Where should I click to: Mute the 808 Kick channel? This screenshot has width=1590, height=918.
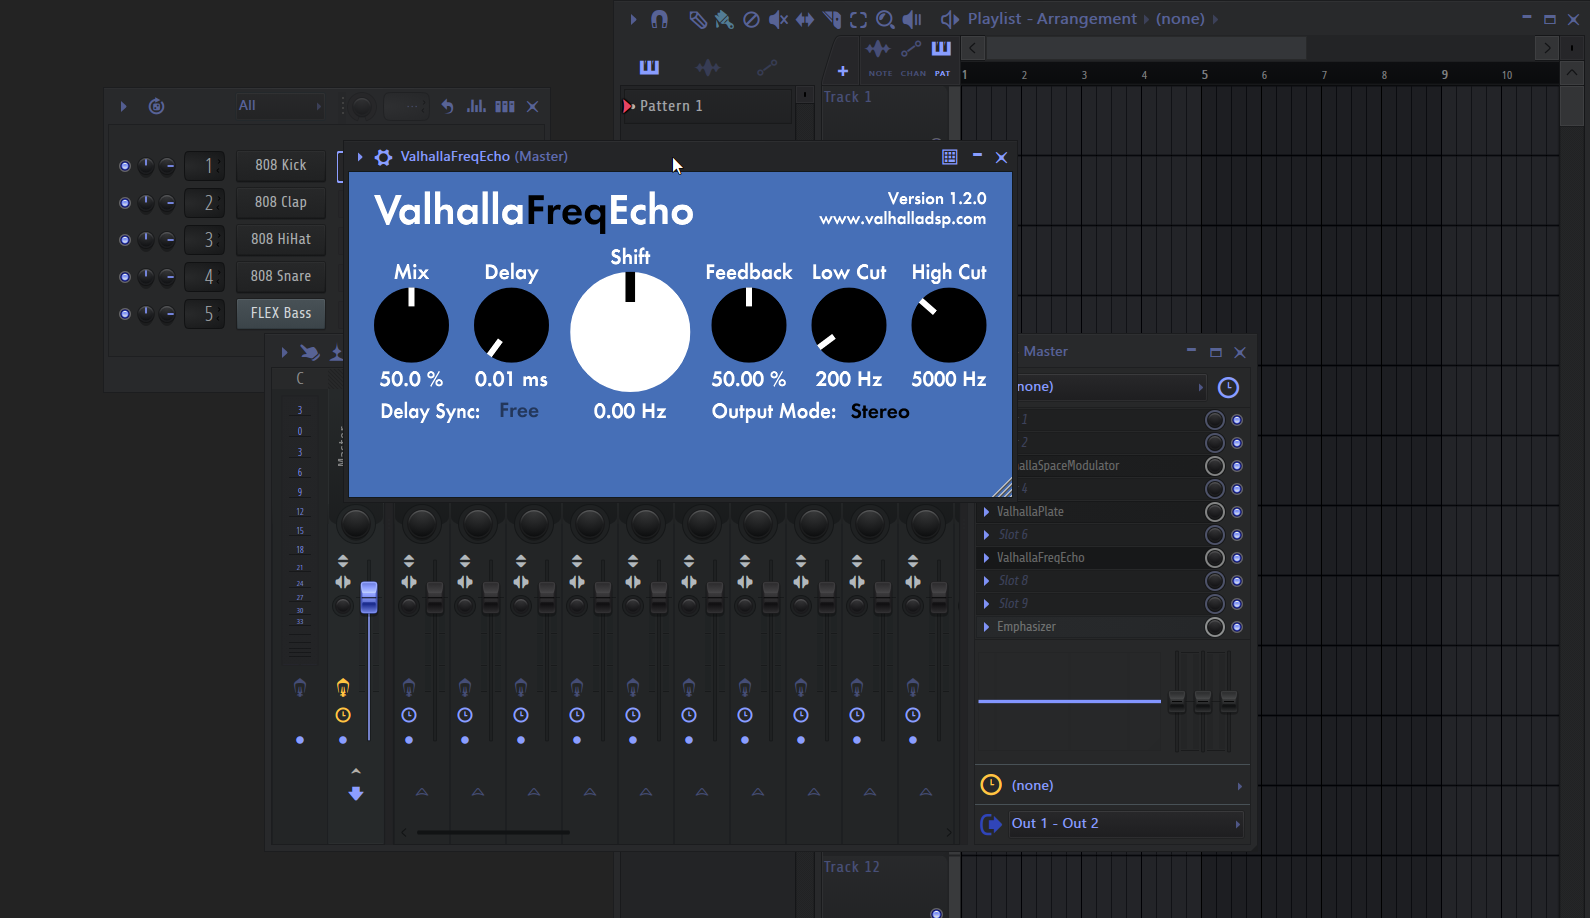pyautogui.click(x=125, y=166)
